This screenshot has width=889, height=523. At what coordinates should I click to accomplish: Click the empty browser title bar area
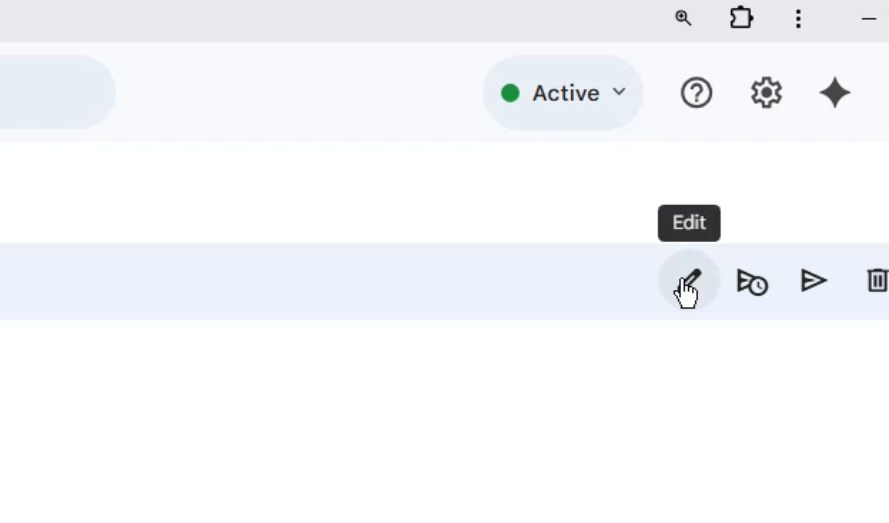[x=300, y=20]
